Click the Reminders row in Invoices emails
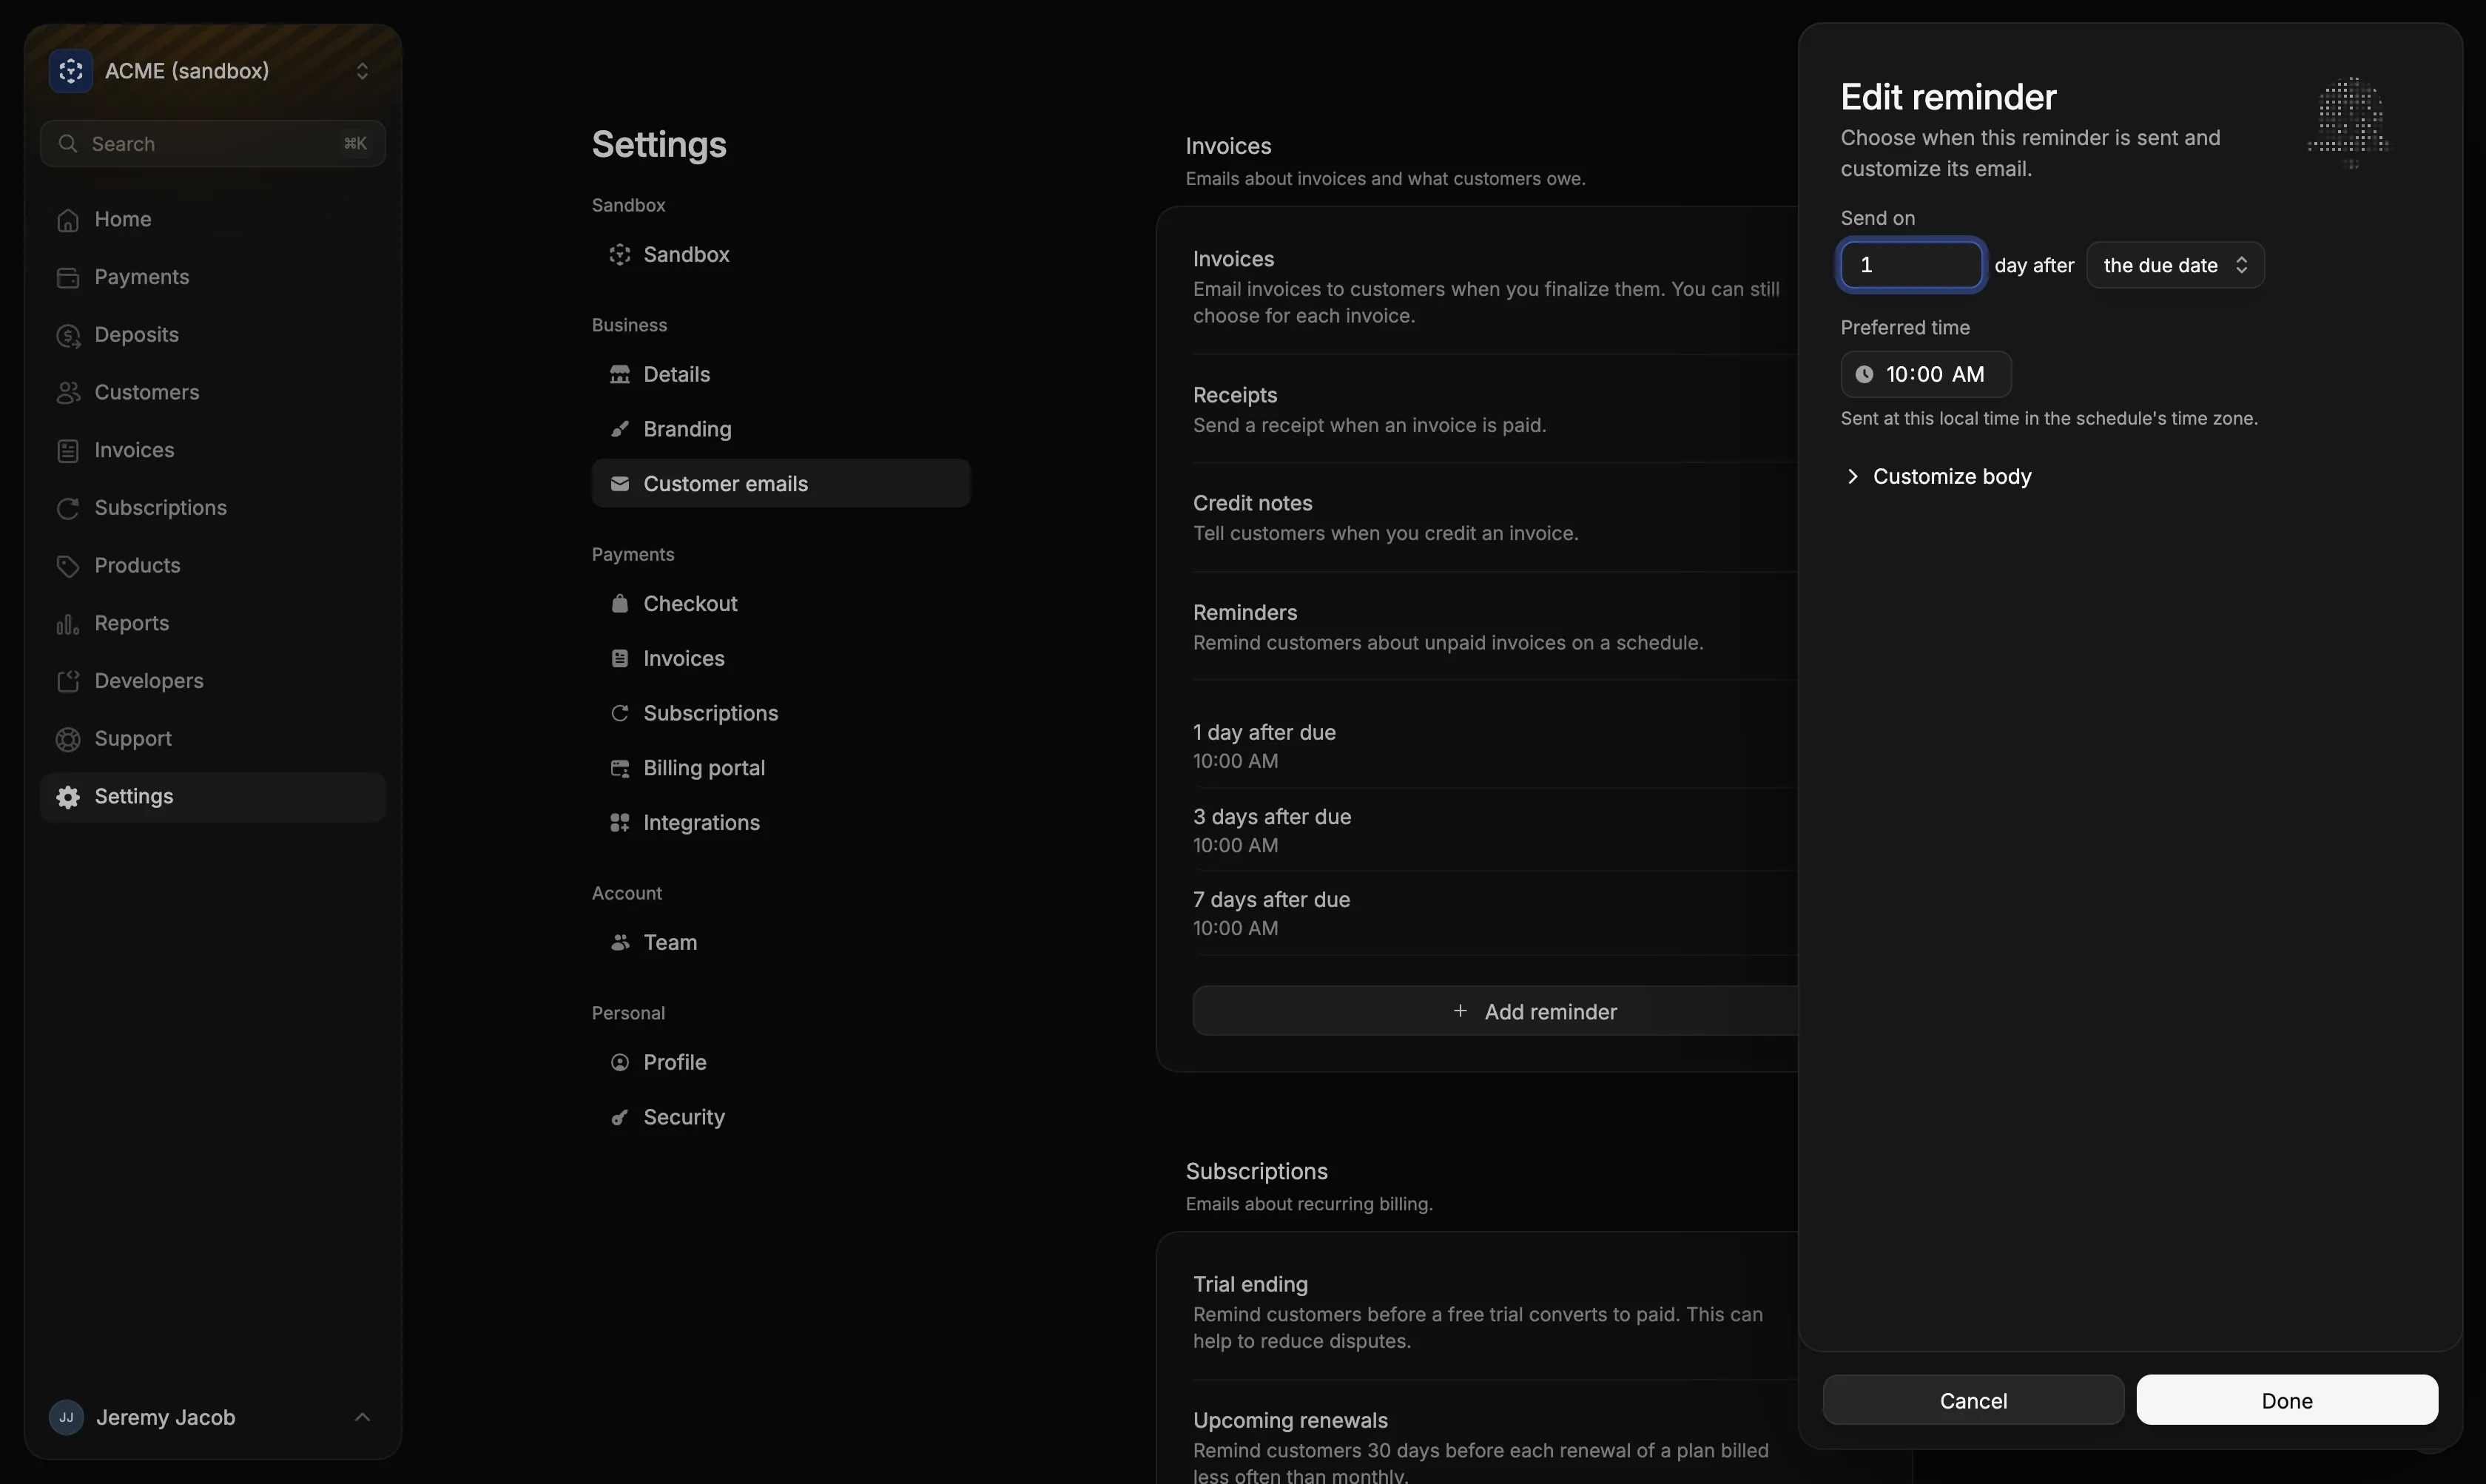Viewport: 2486px width, 1484px height. 1495,627
